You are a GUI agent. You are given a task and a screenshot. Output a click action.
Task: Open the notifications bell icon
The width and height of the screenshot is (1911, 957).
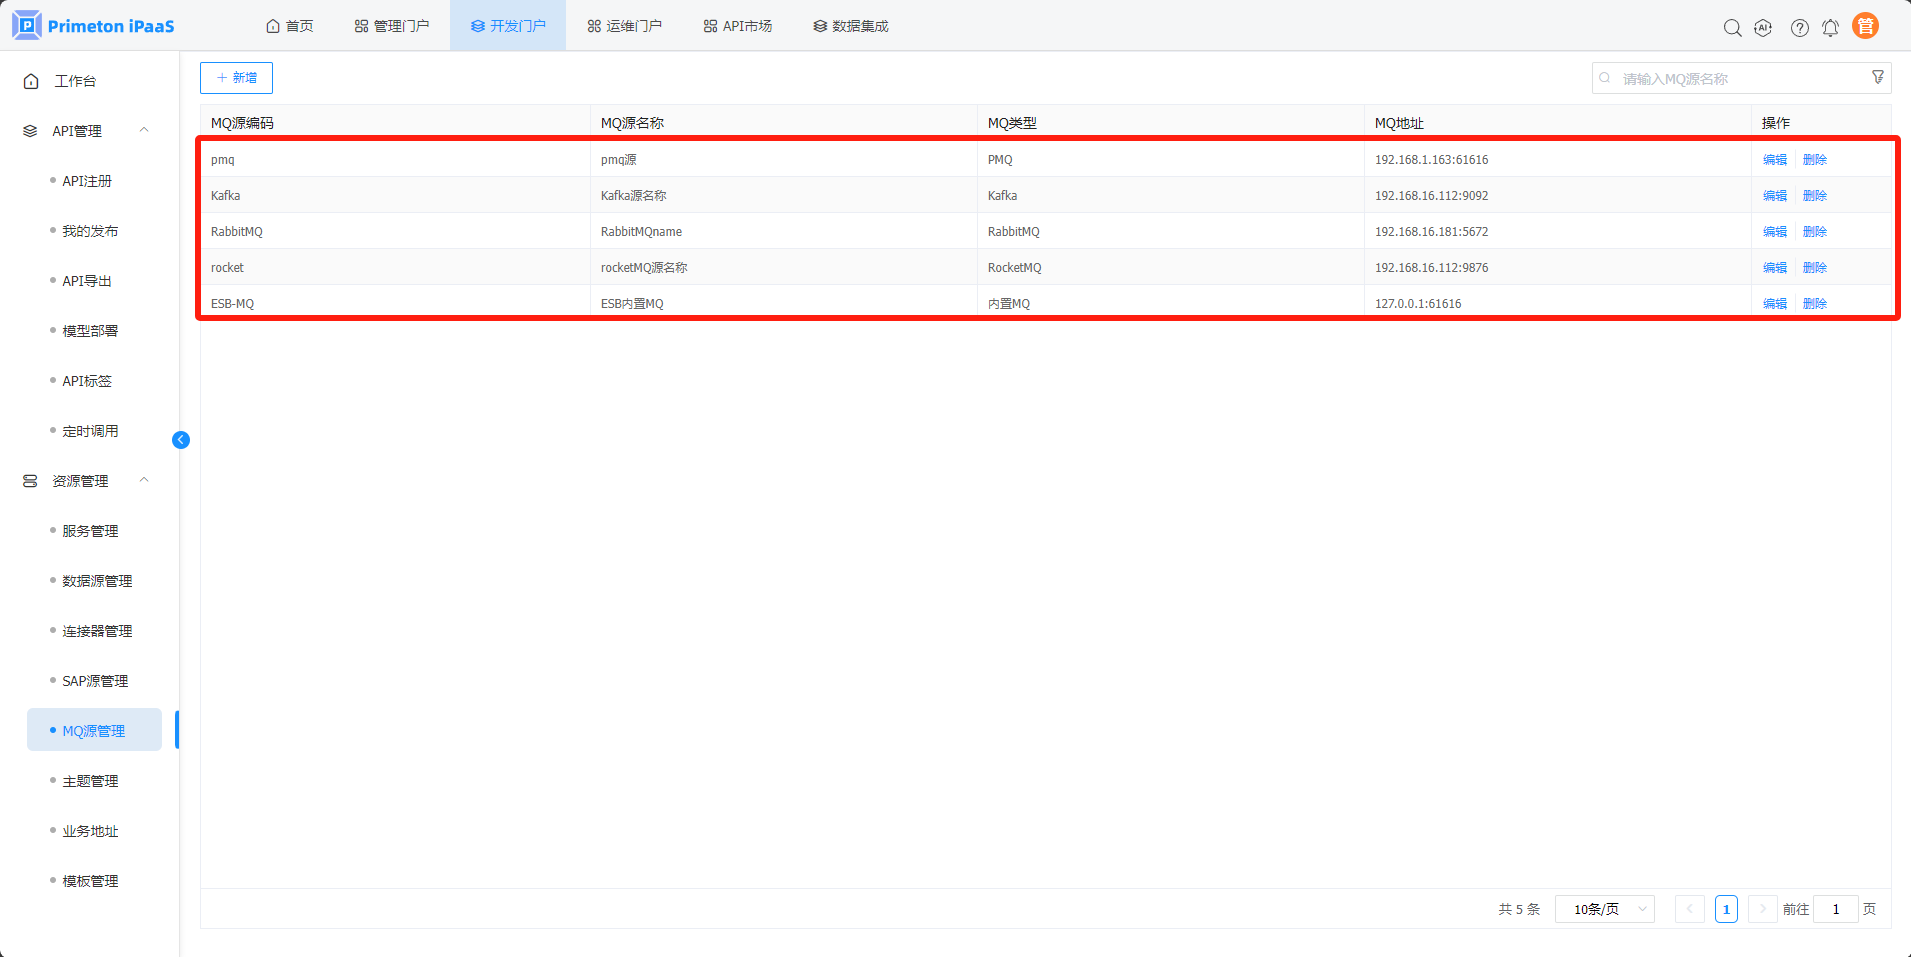tap(1830, 28)
